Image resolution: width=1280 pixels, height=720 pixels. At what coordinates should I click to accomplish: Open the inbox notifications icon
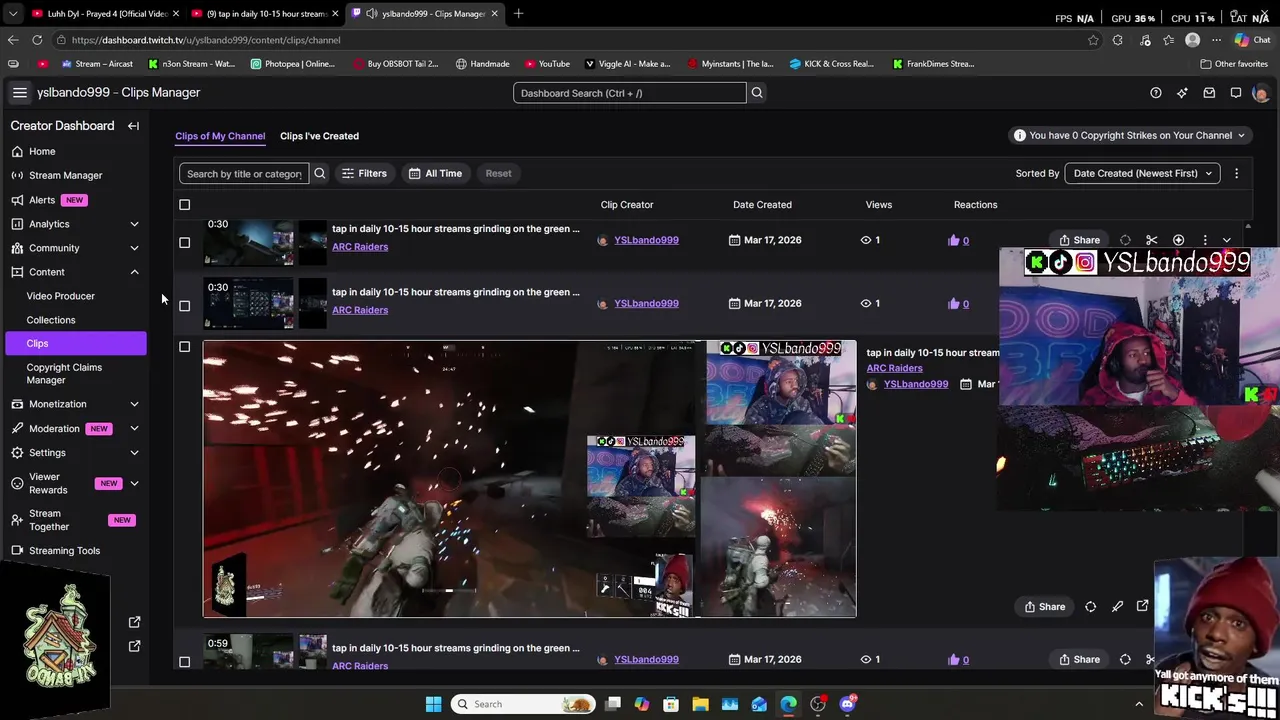pos(1209,93)
